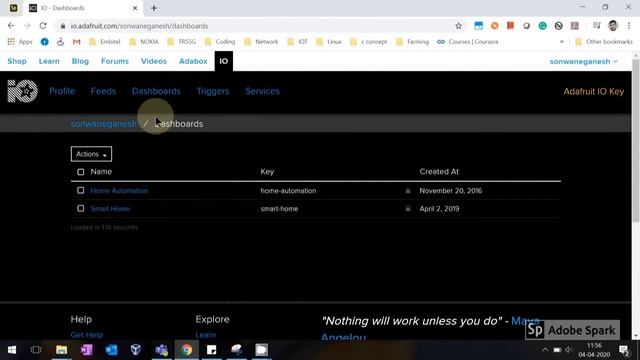
Task: Open reading list extension icon
Action: point(596,26)
